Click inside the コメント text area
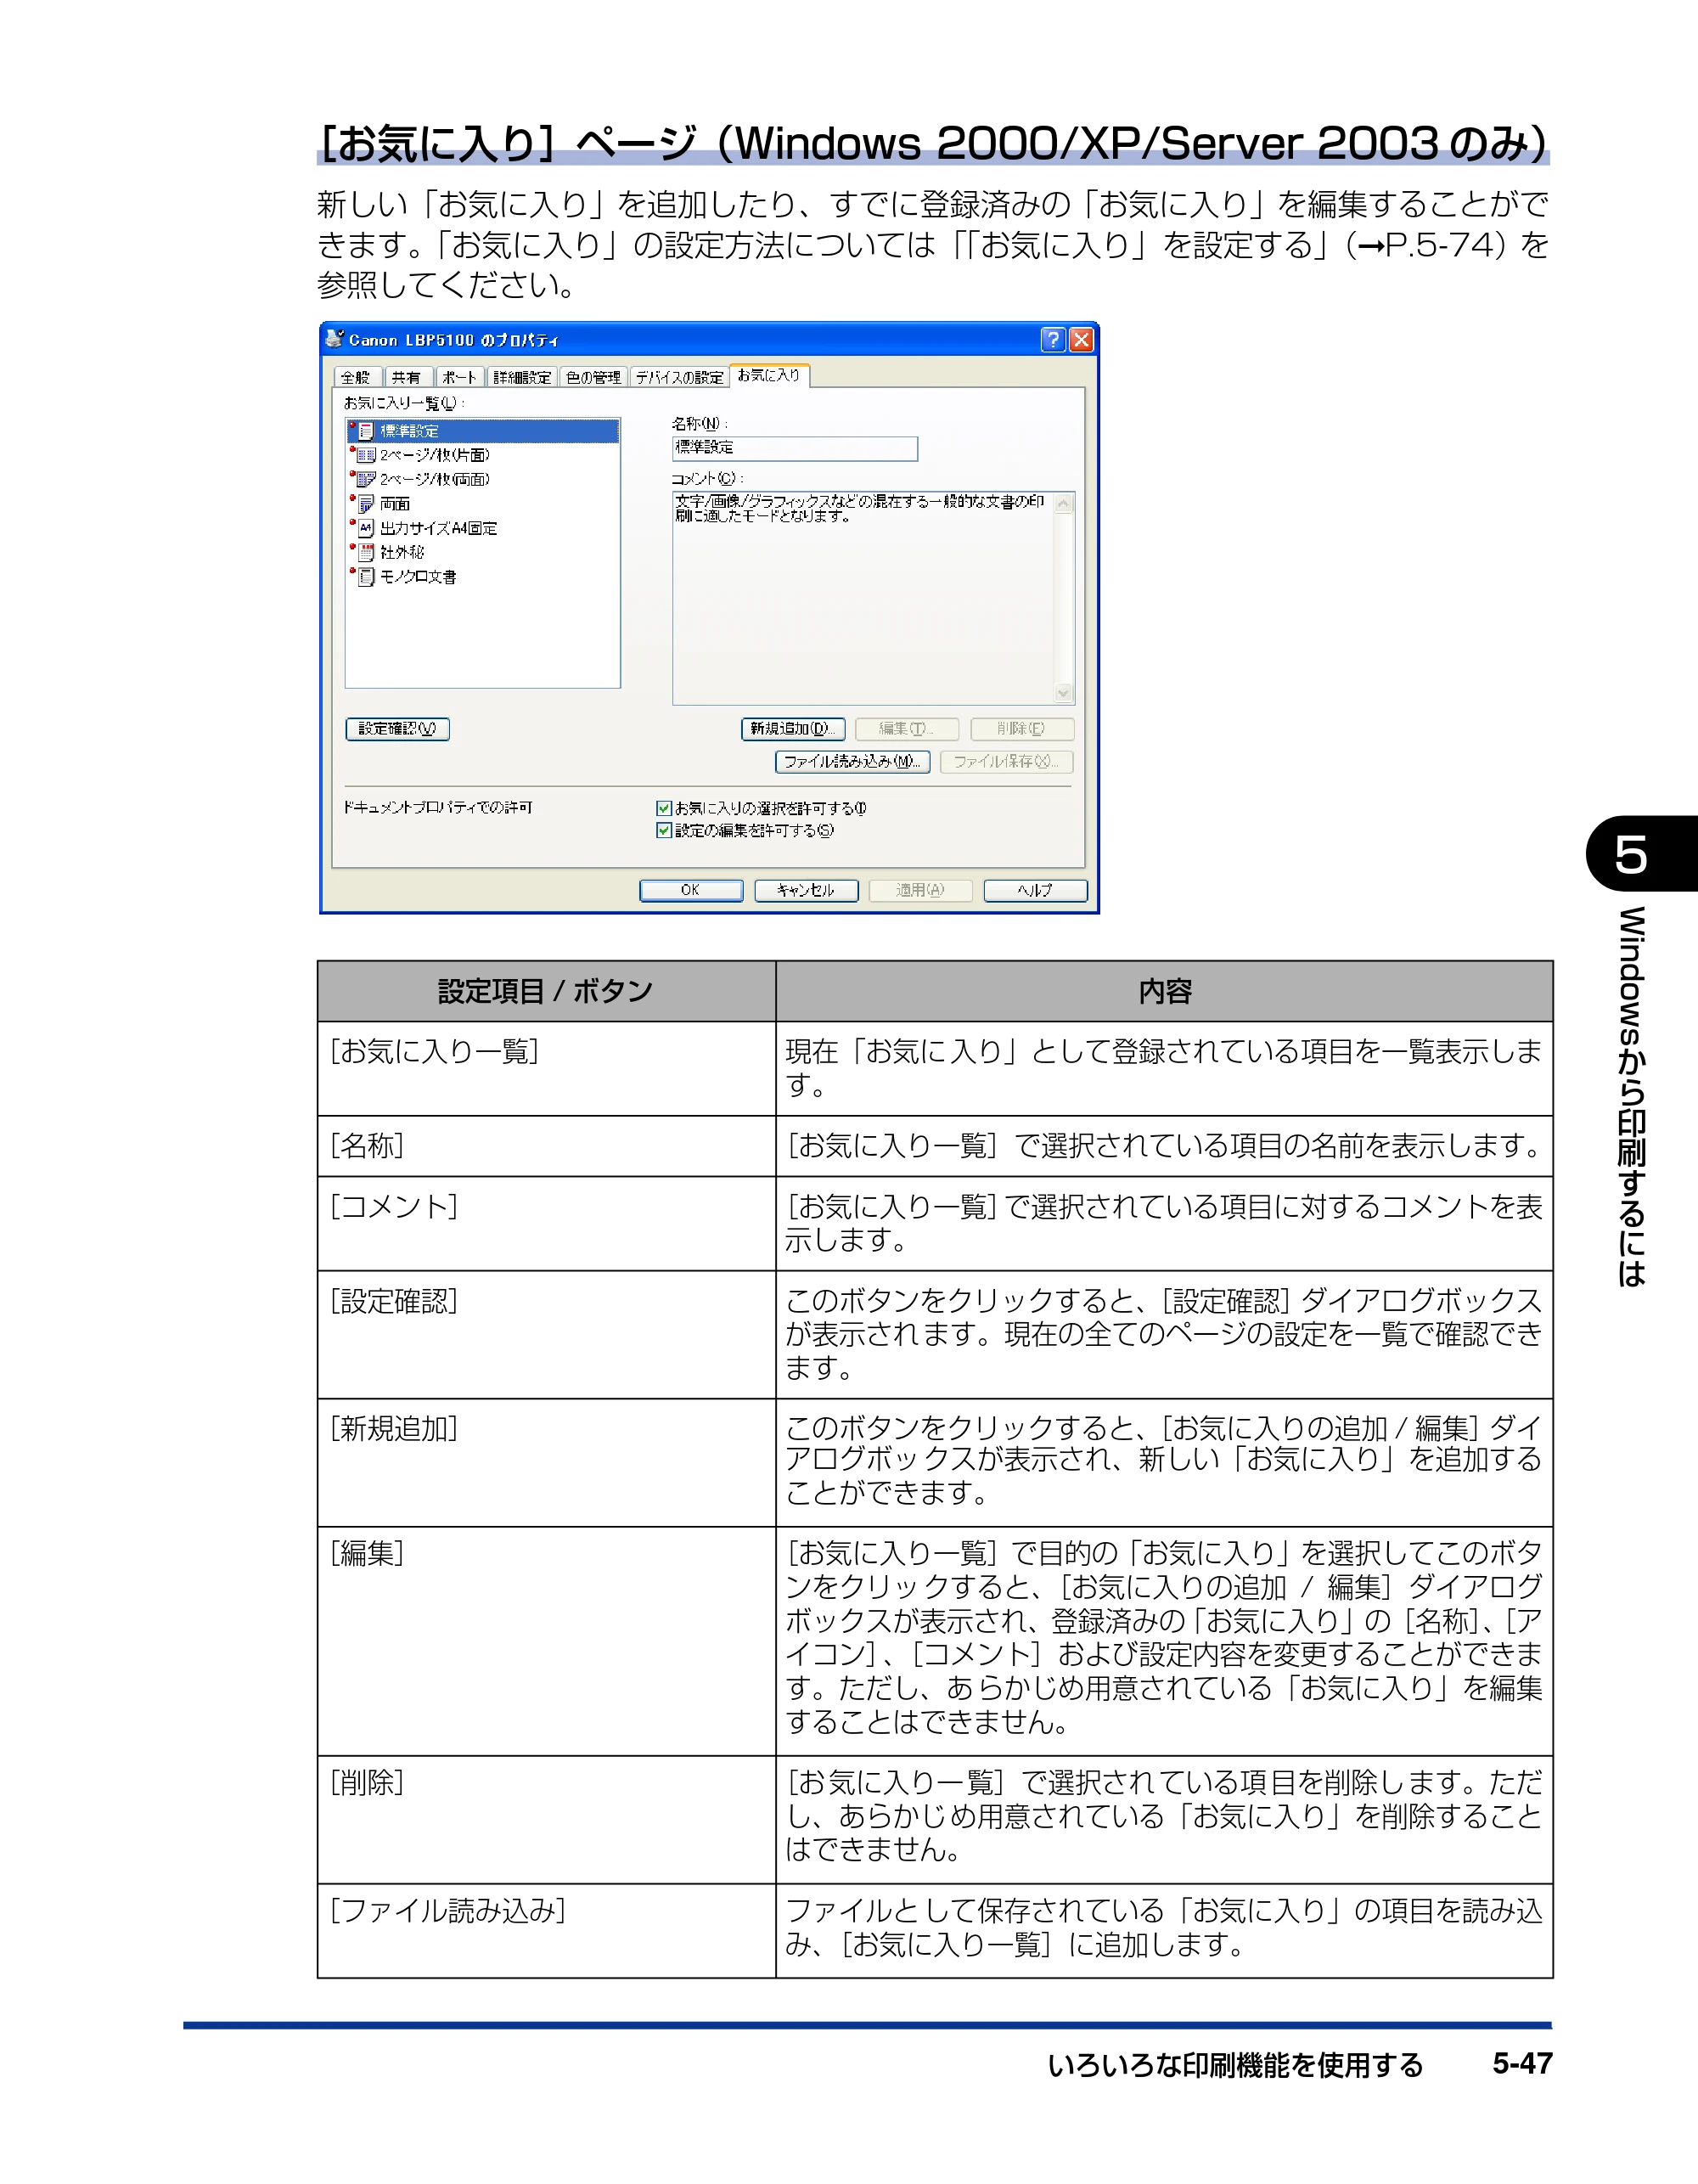 (862, 597)
